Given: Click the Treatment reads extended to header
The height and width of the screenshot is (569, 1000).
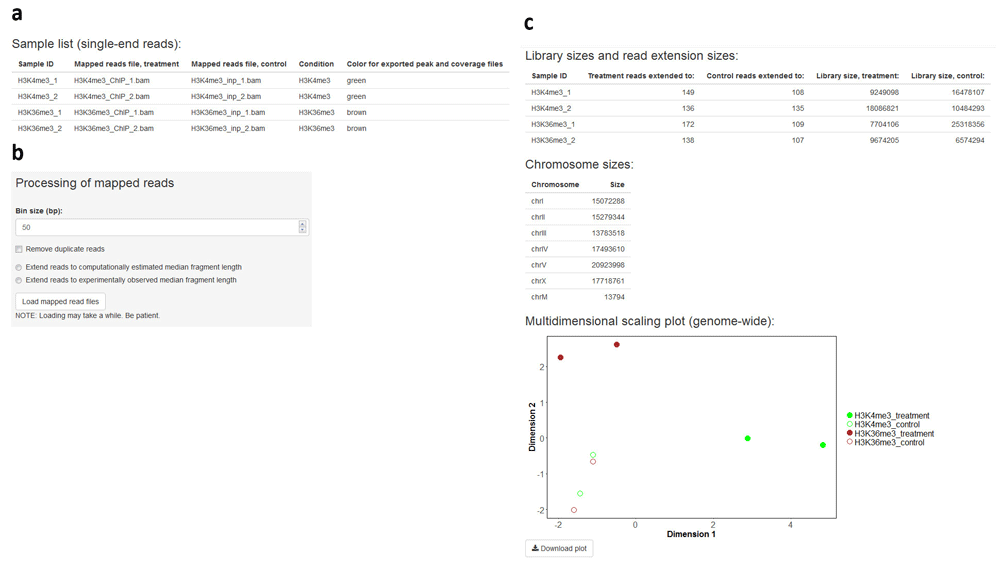Looking at the screenshot, I should [641, 76].
